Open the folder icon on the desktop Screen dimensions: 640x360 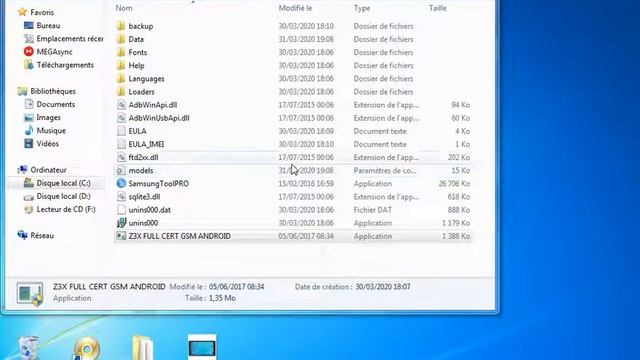point(142,348)
